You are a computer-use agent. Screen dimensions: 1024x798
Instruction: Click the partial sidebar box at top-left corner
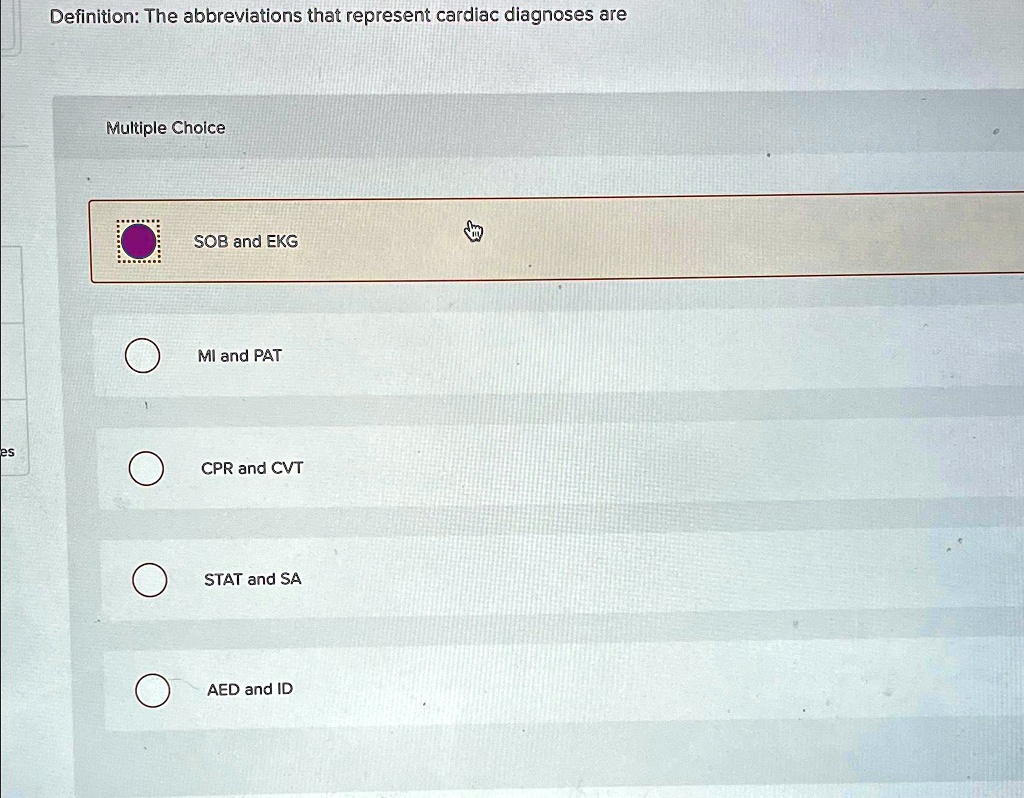9,25
